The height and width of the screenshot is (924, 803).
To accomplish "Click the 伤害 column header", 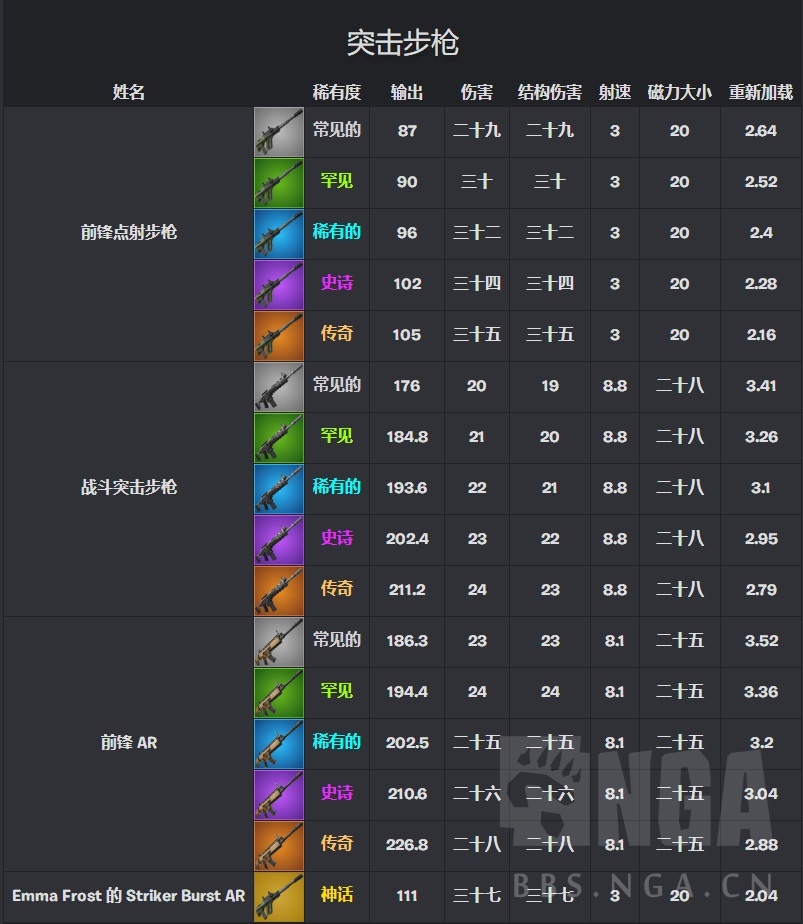I will click(477, 92).
